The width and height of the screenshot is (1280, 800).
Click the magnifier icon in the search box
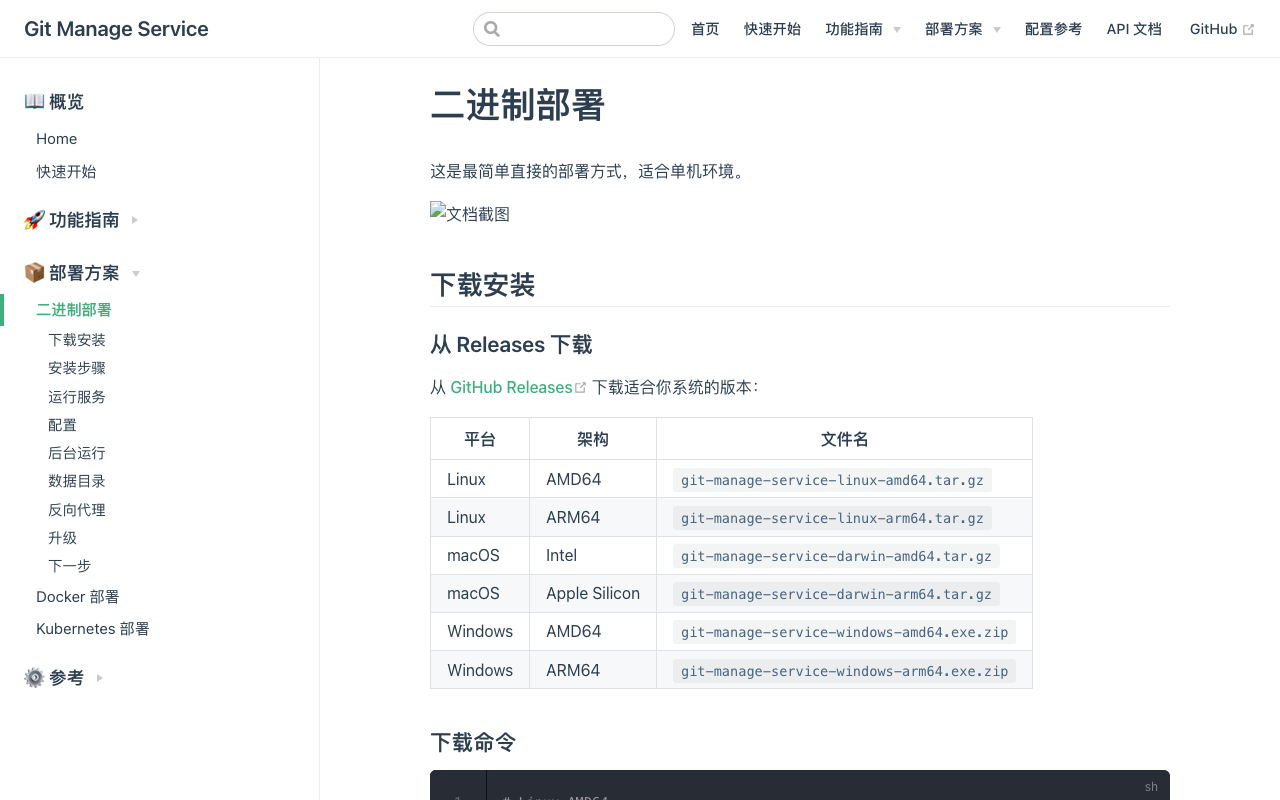pos(491,29)
